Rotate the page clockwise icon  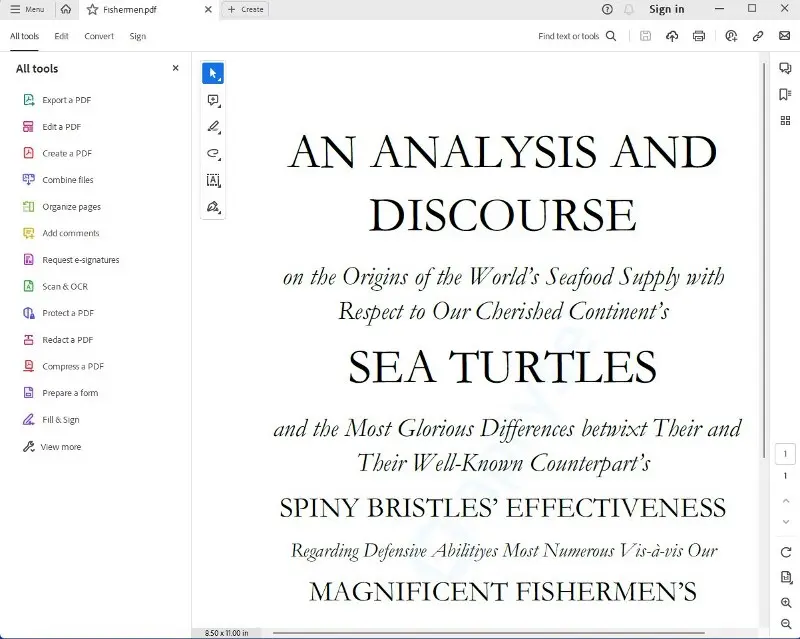point(786,552)
